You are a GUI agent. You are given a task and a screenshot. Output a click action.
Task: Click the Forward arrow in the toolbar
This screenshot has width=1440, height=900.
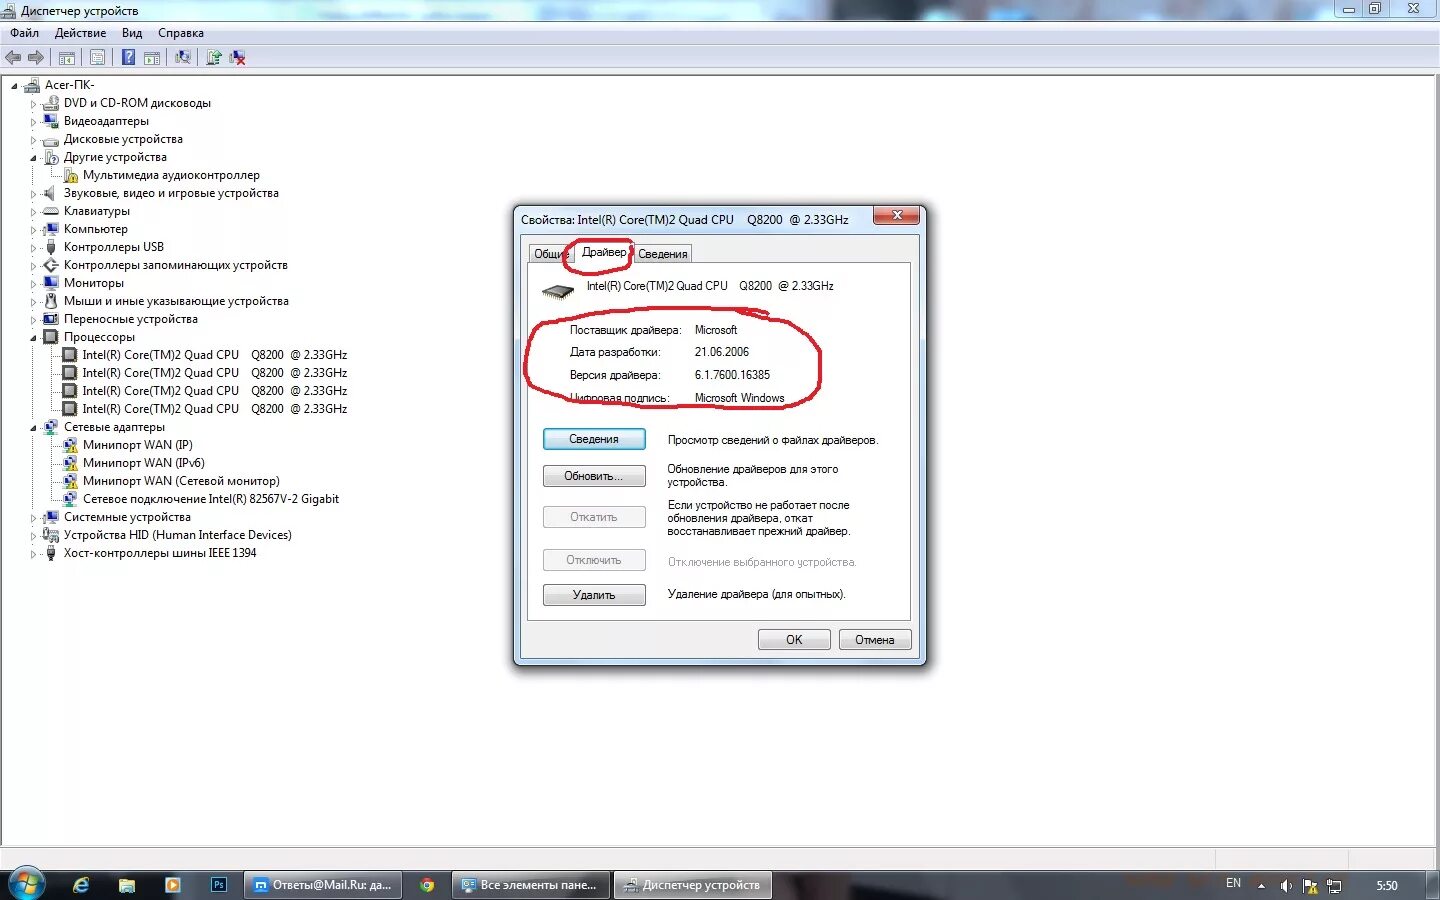click(36, 58)
